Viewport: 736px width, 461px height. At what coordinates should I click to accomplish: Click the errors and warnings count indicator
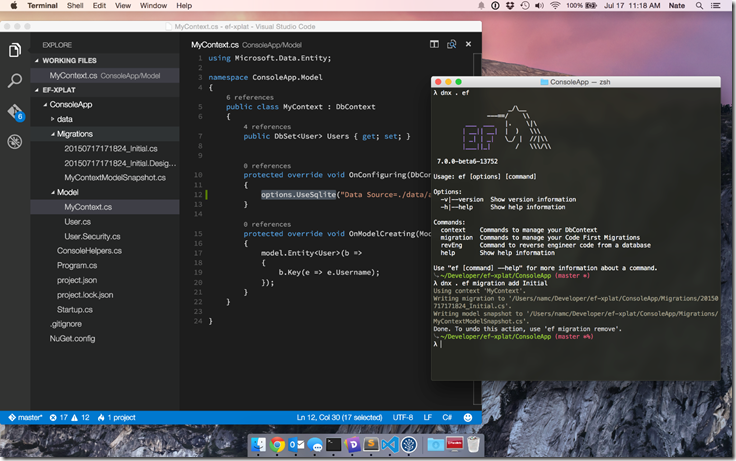69,417
